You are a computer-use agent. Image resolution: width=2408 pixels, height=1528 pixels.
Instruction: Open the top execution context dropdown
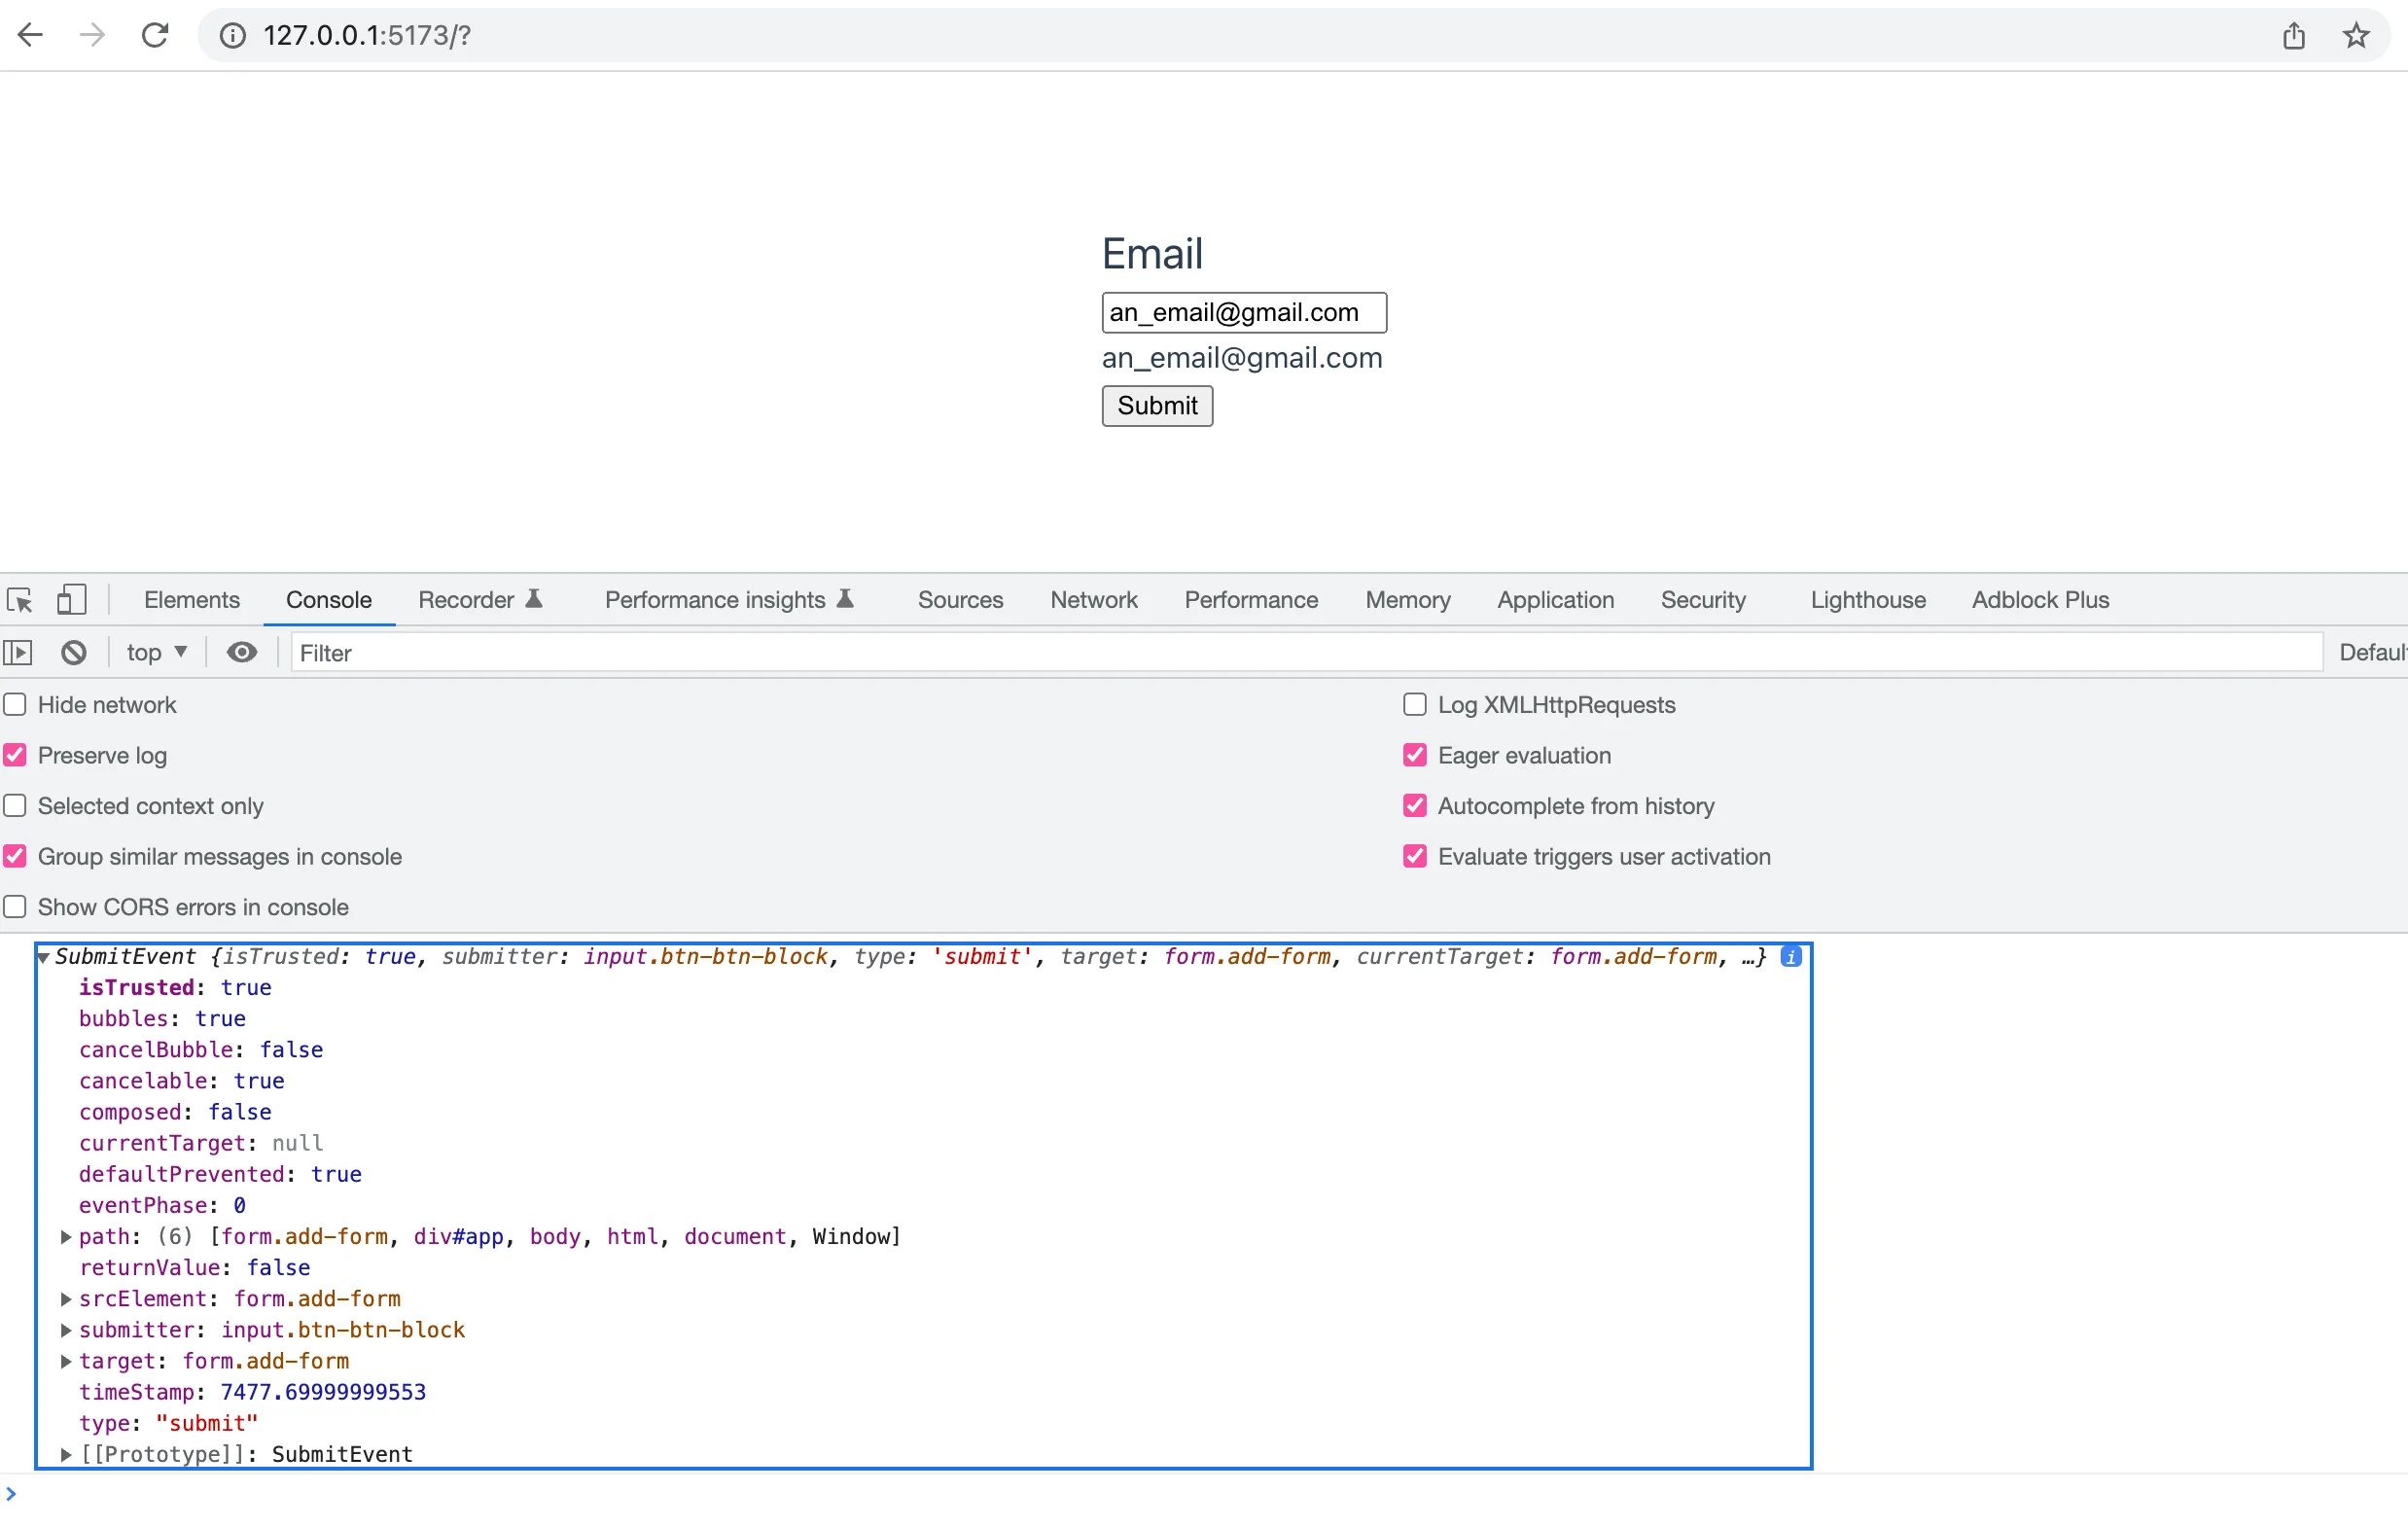point(156,652)
